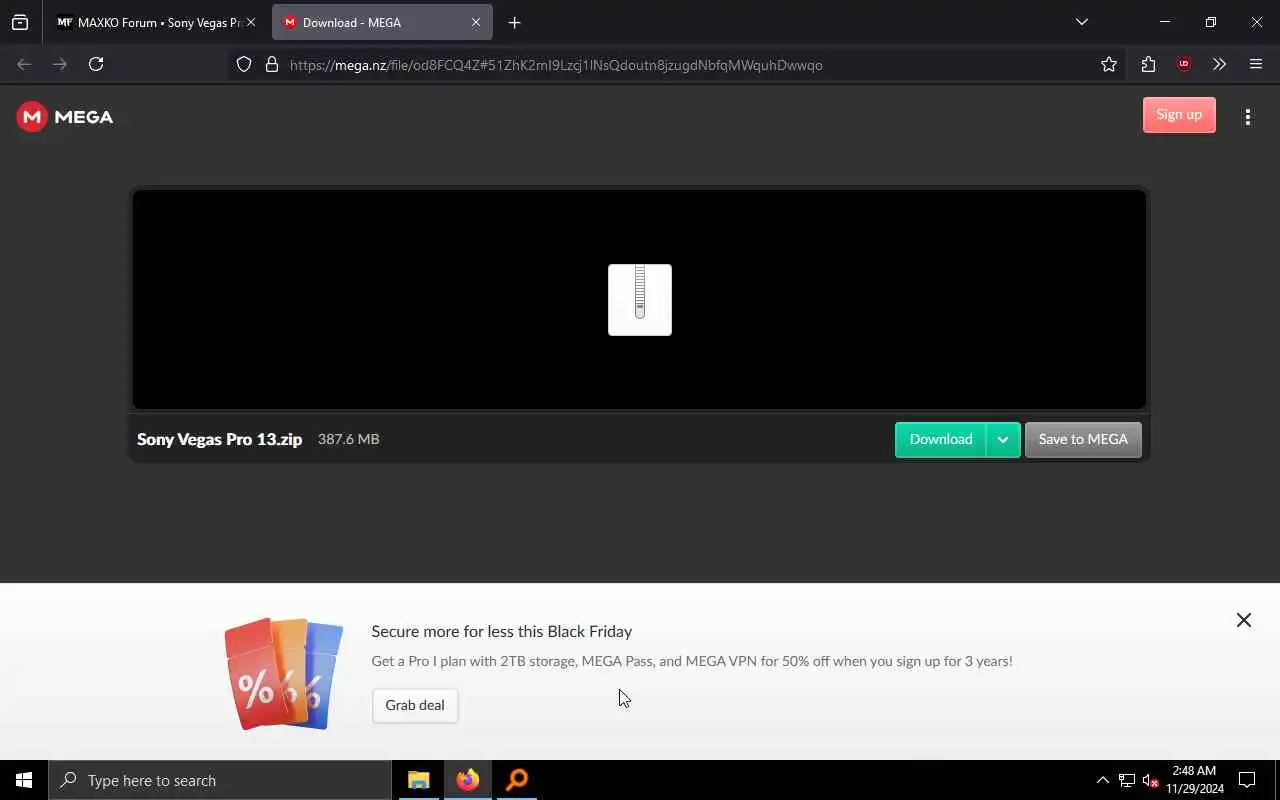Open the Windows notification center
This screenshot has width=1280, height=800.
(1247, 780)
